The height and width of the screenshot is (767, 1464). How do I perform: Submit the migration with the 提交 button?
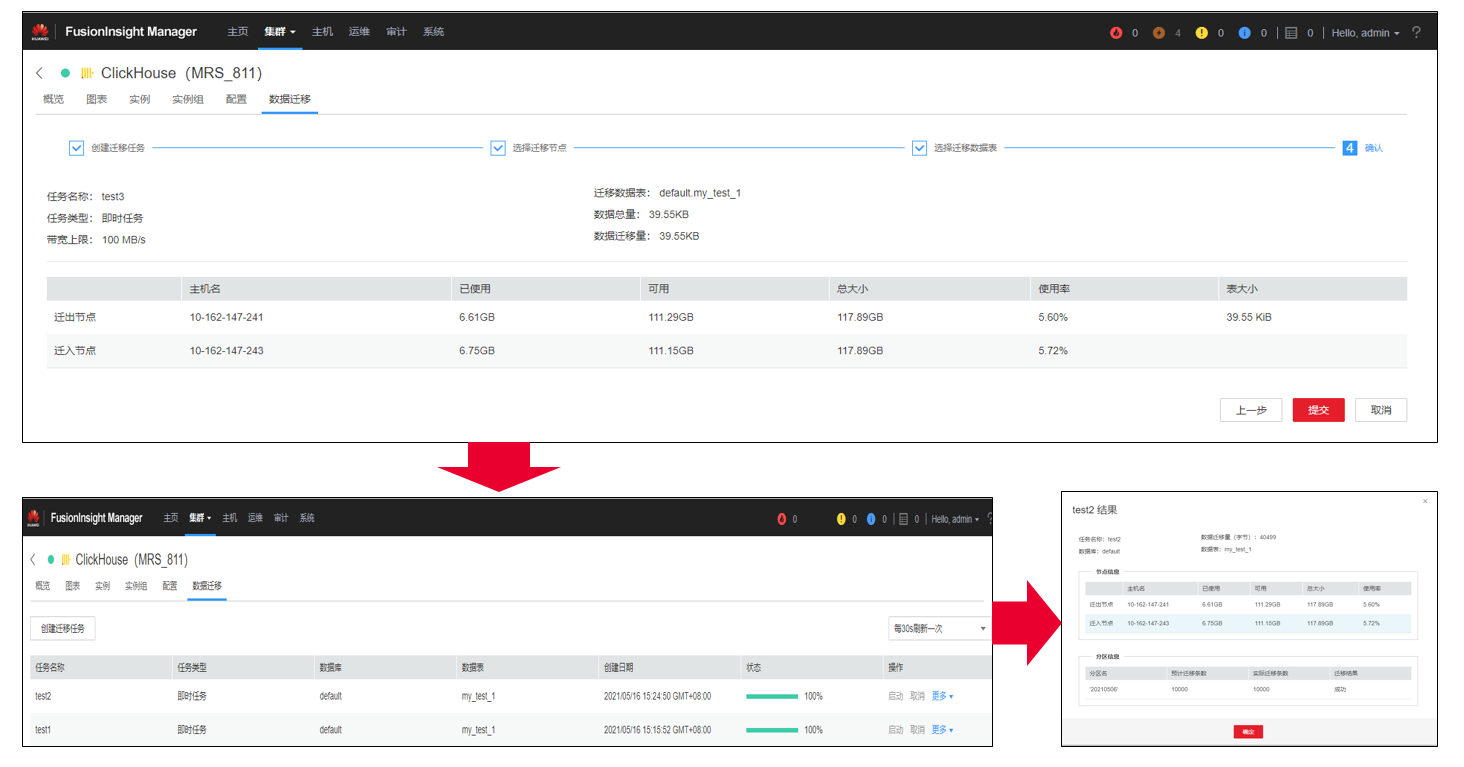[x=1318, y=410]
